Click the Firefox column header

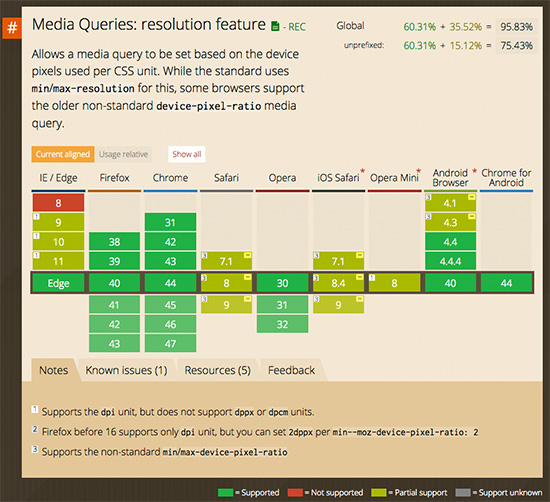click(114, 178)
